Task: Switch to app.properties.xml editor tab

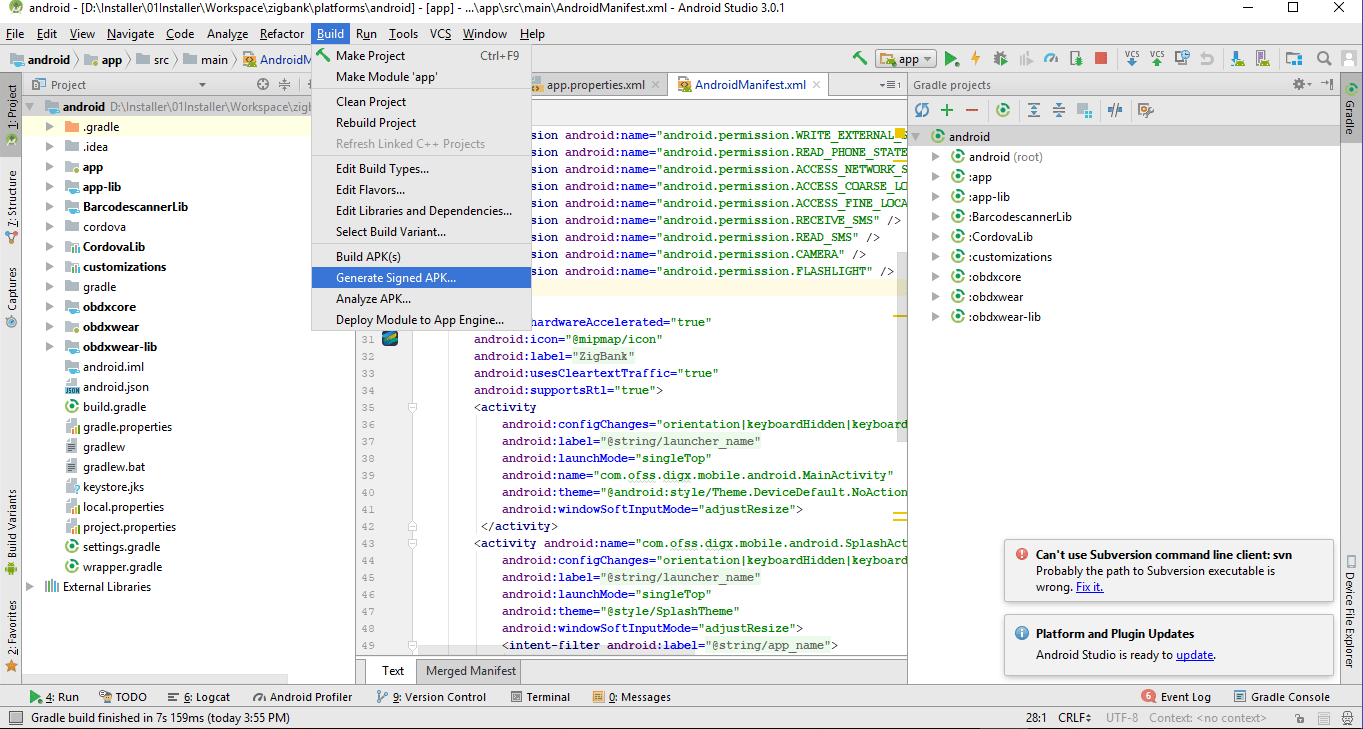Action: point(595,85)
